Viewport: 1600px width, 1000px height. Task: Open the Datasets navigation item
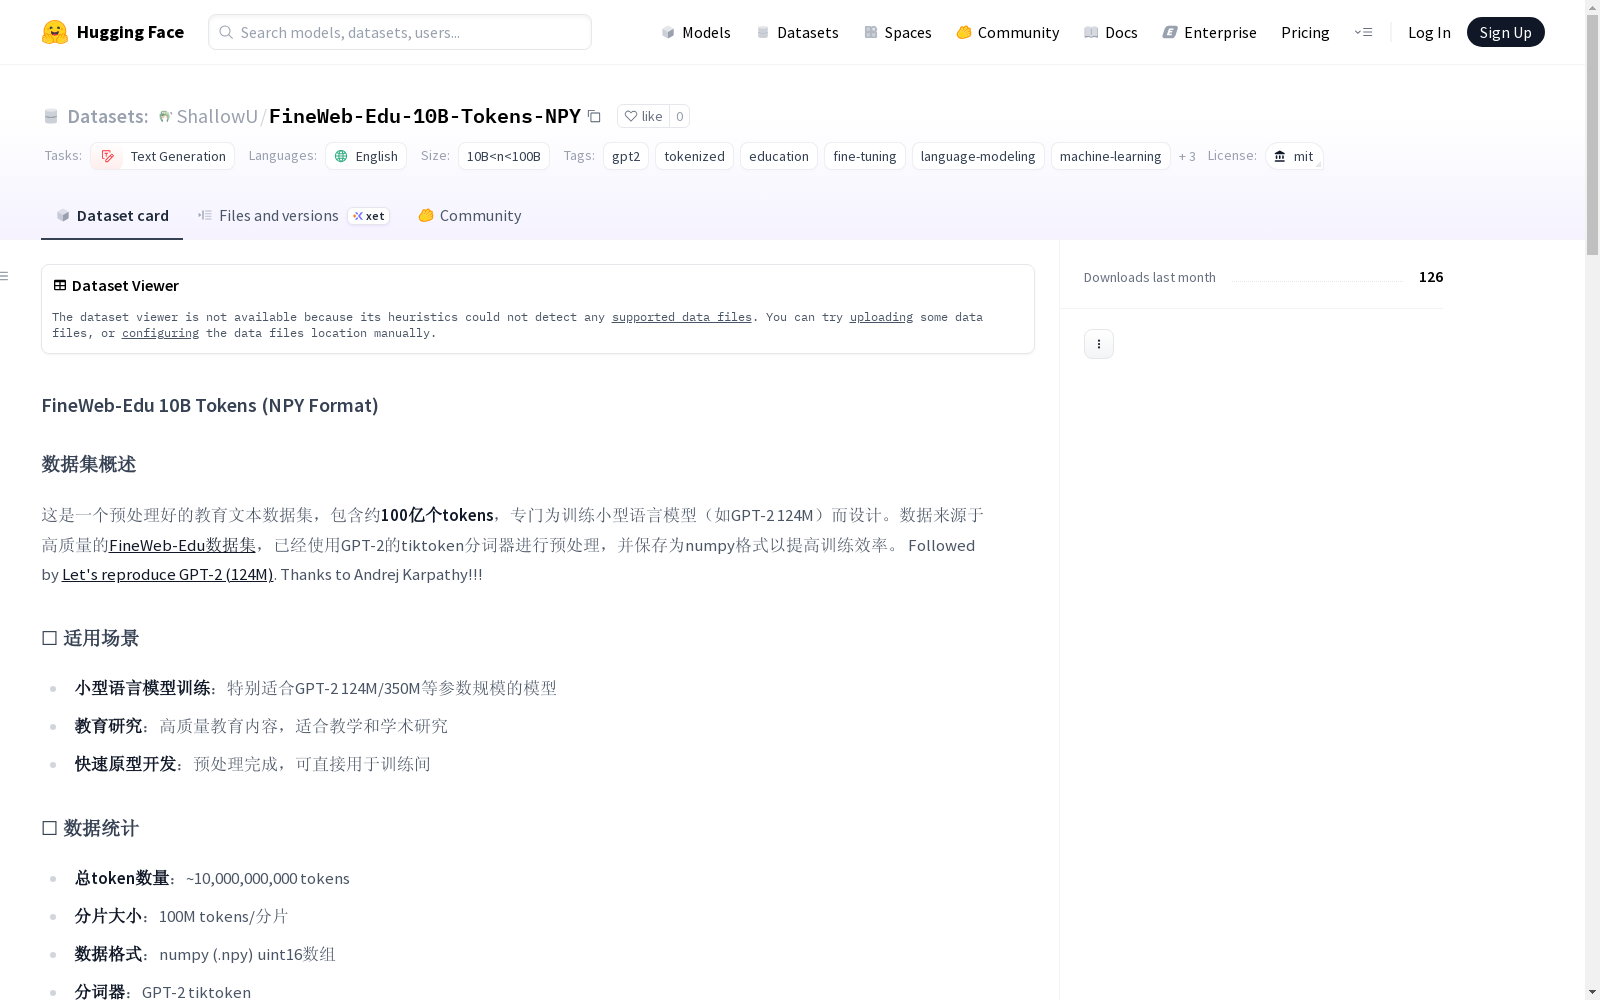(x=797, y=32)
